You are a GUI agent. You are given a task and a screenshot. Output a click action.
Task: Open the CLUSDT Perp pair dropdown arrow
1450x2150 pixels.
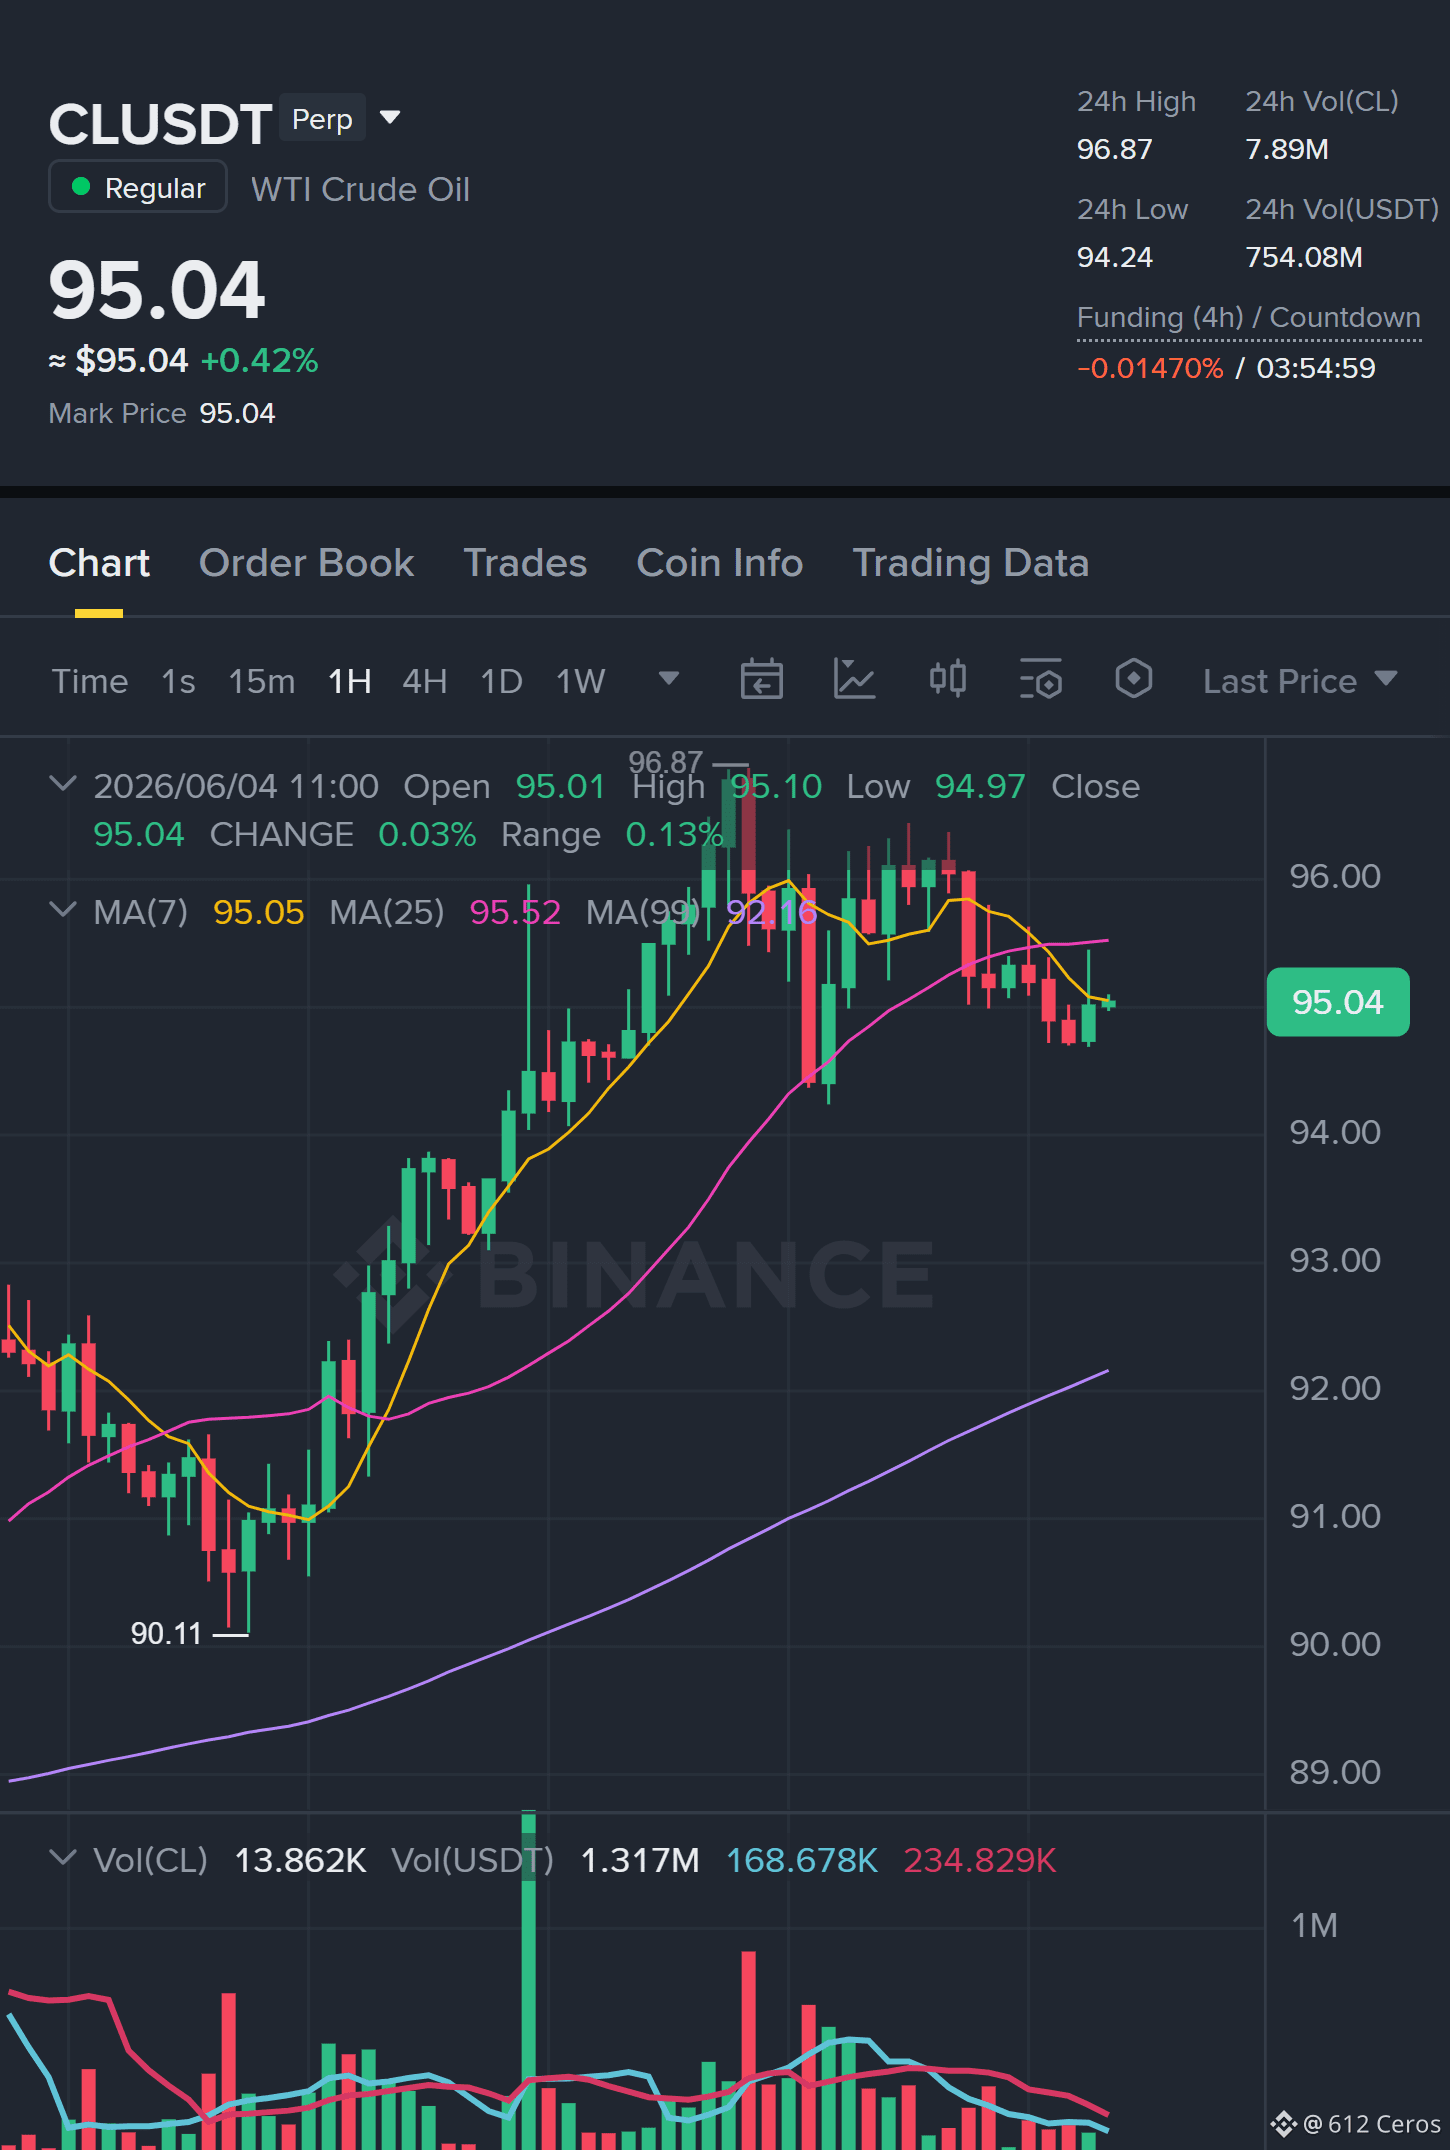click(390, 118)
